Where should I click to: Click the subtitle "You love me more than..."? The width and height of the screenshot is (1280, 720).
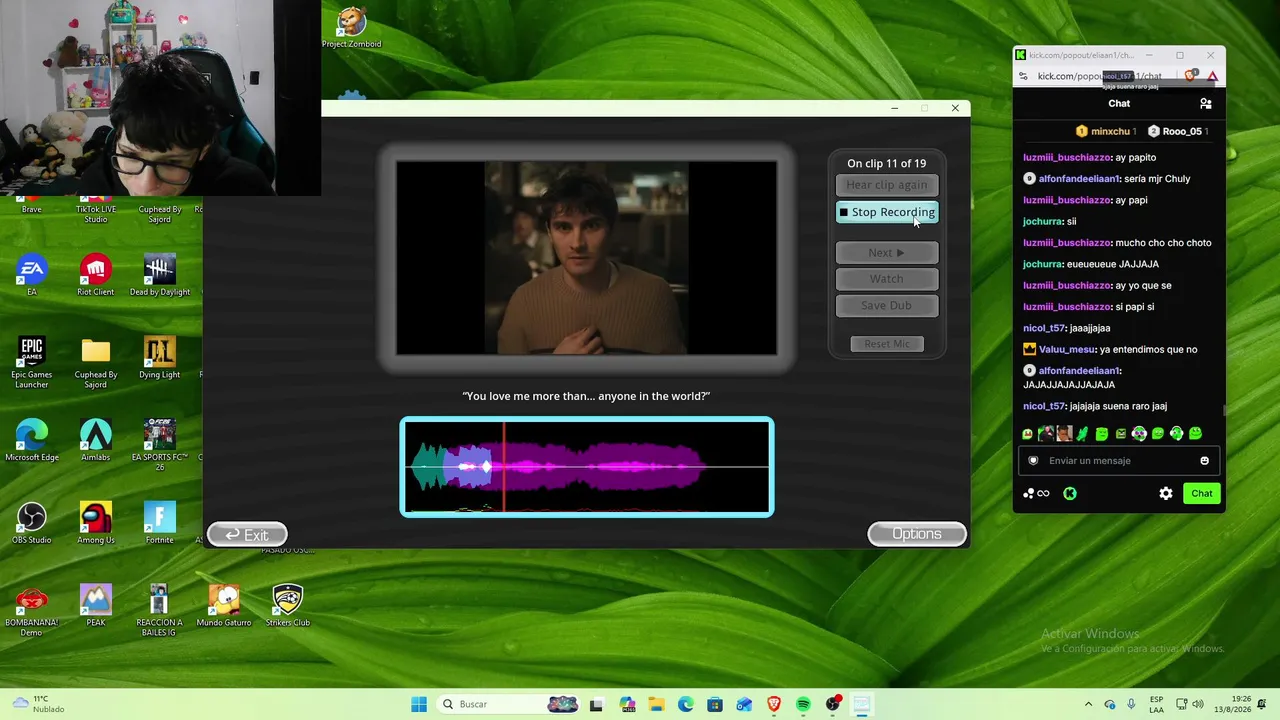[x=586, y=396]
